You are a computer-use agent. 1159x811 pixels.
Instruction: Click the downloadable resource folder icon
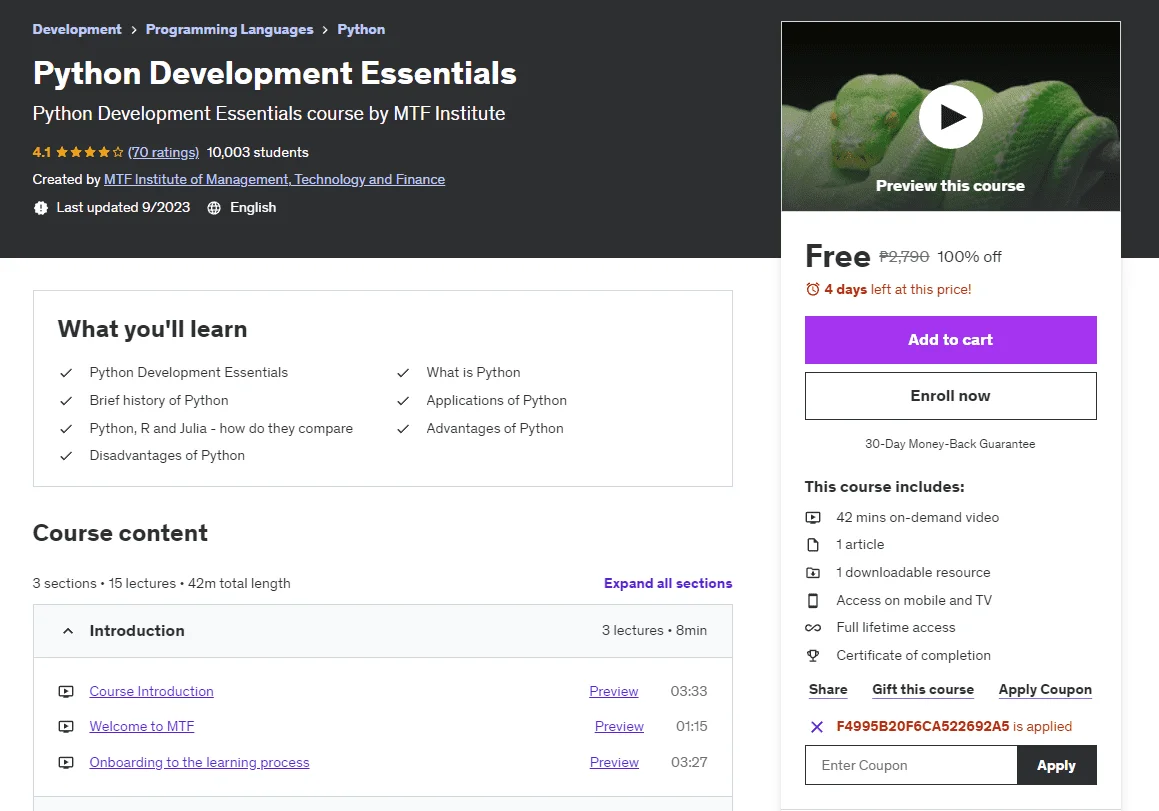tap(813, 573)
